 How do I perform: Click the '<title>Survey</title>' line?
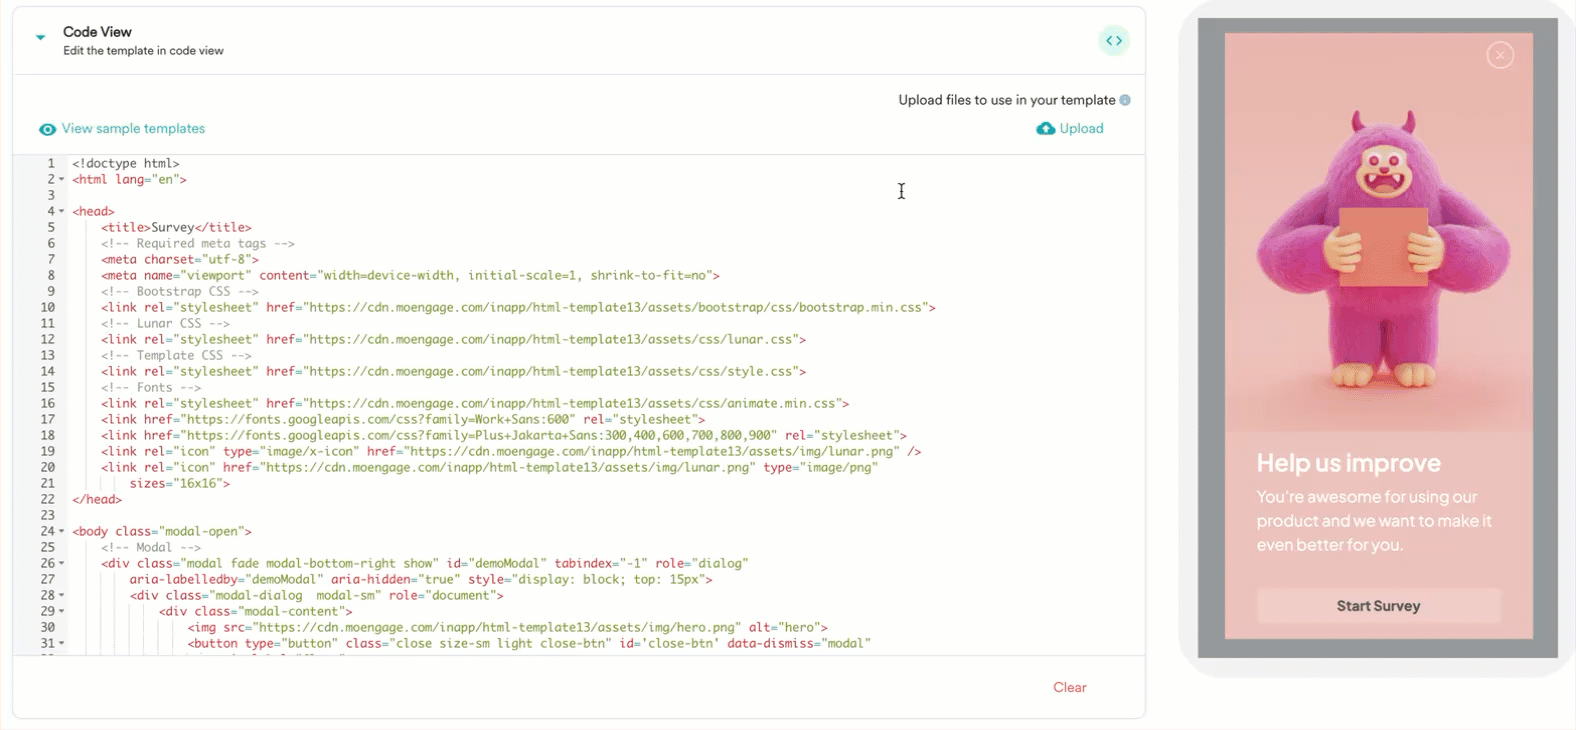pyautogui.click(x=176, y=227)
